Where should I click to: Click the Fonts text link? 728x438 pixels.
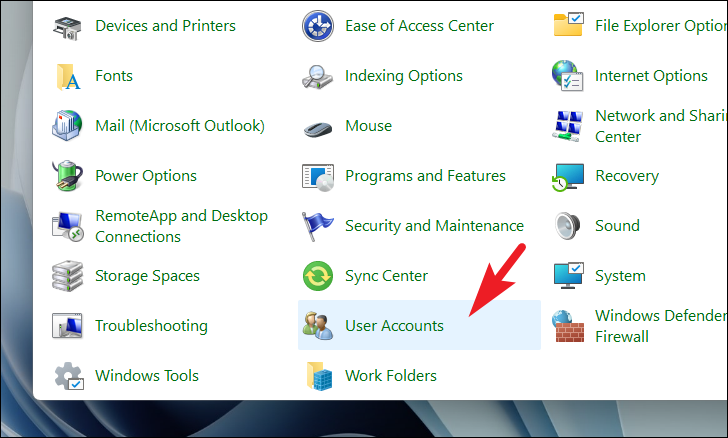pos(114,76)
